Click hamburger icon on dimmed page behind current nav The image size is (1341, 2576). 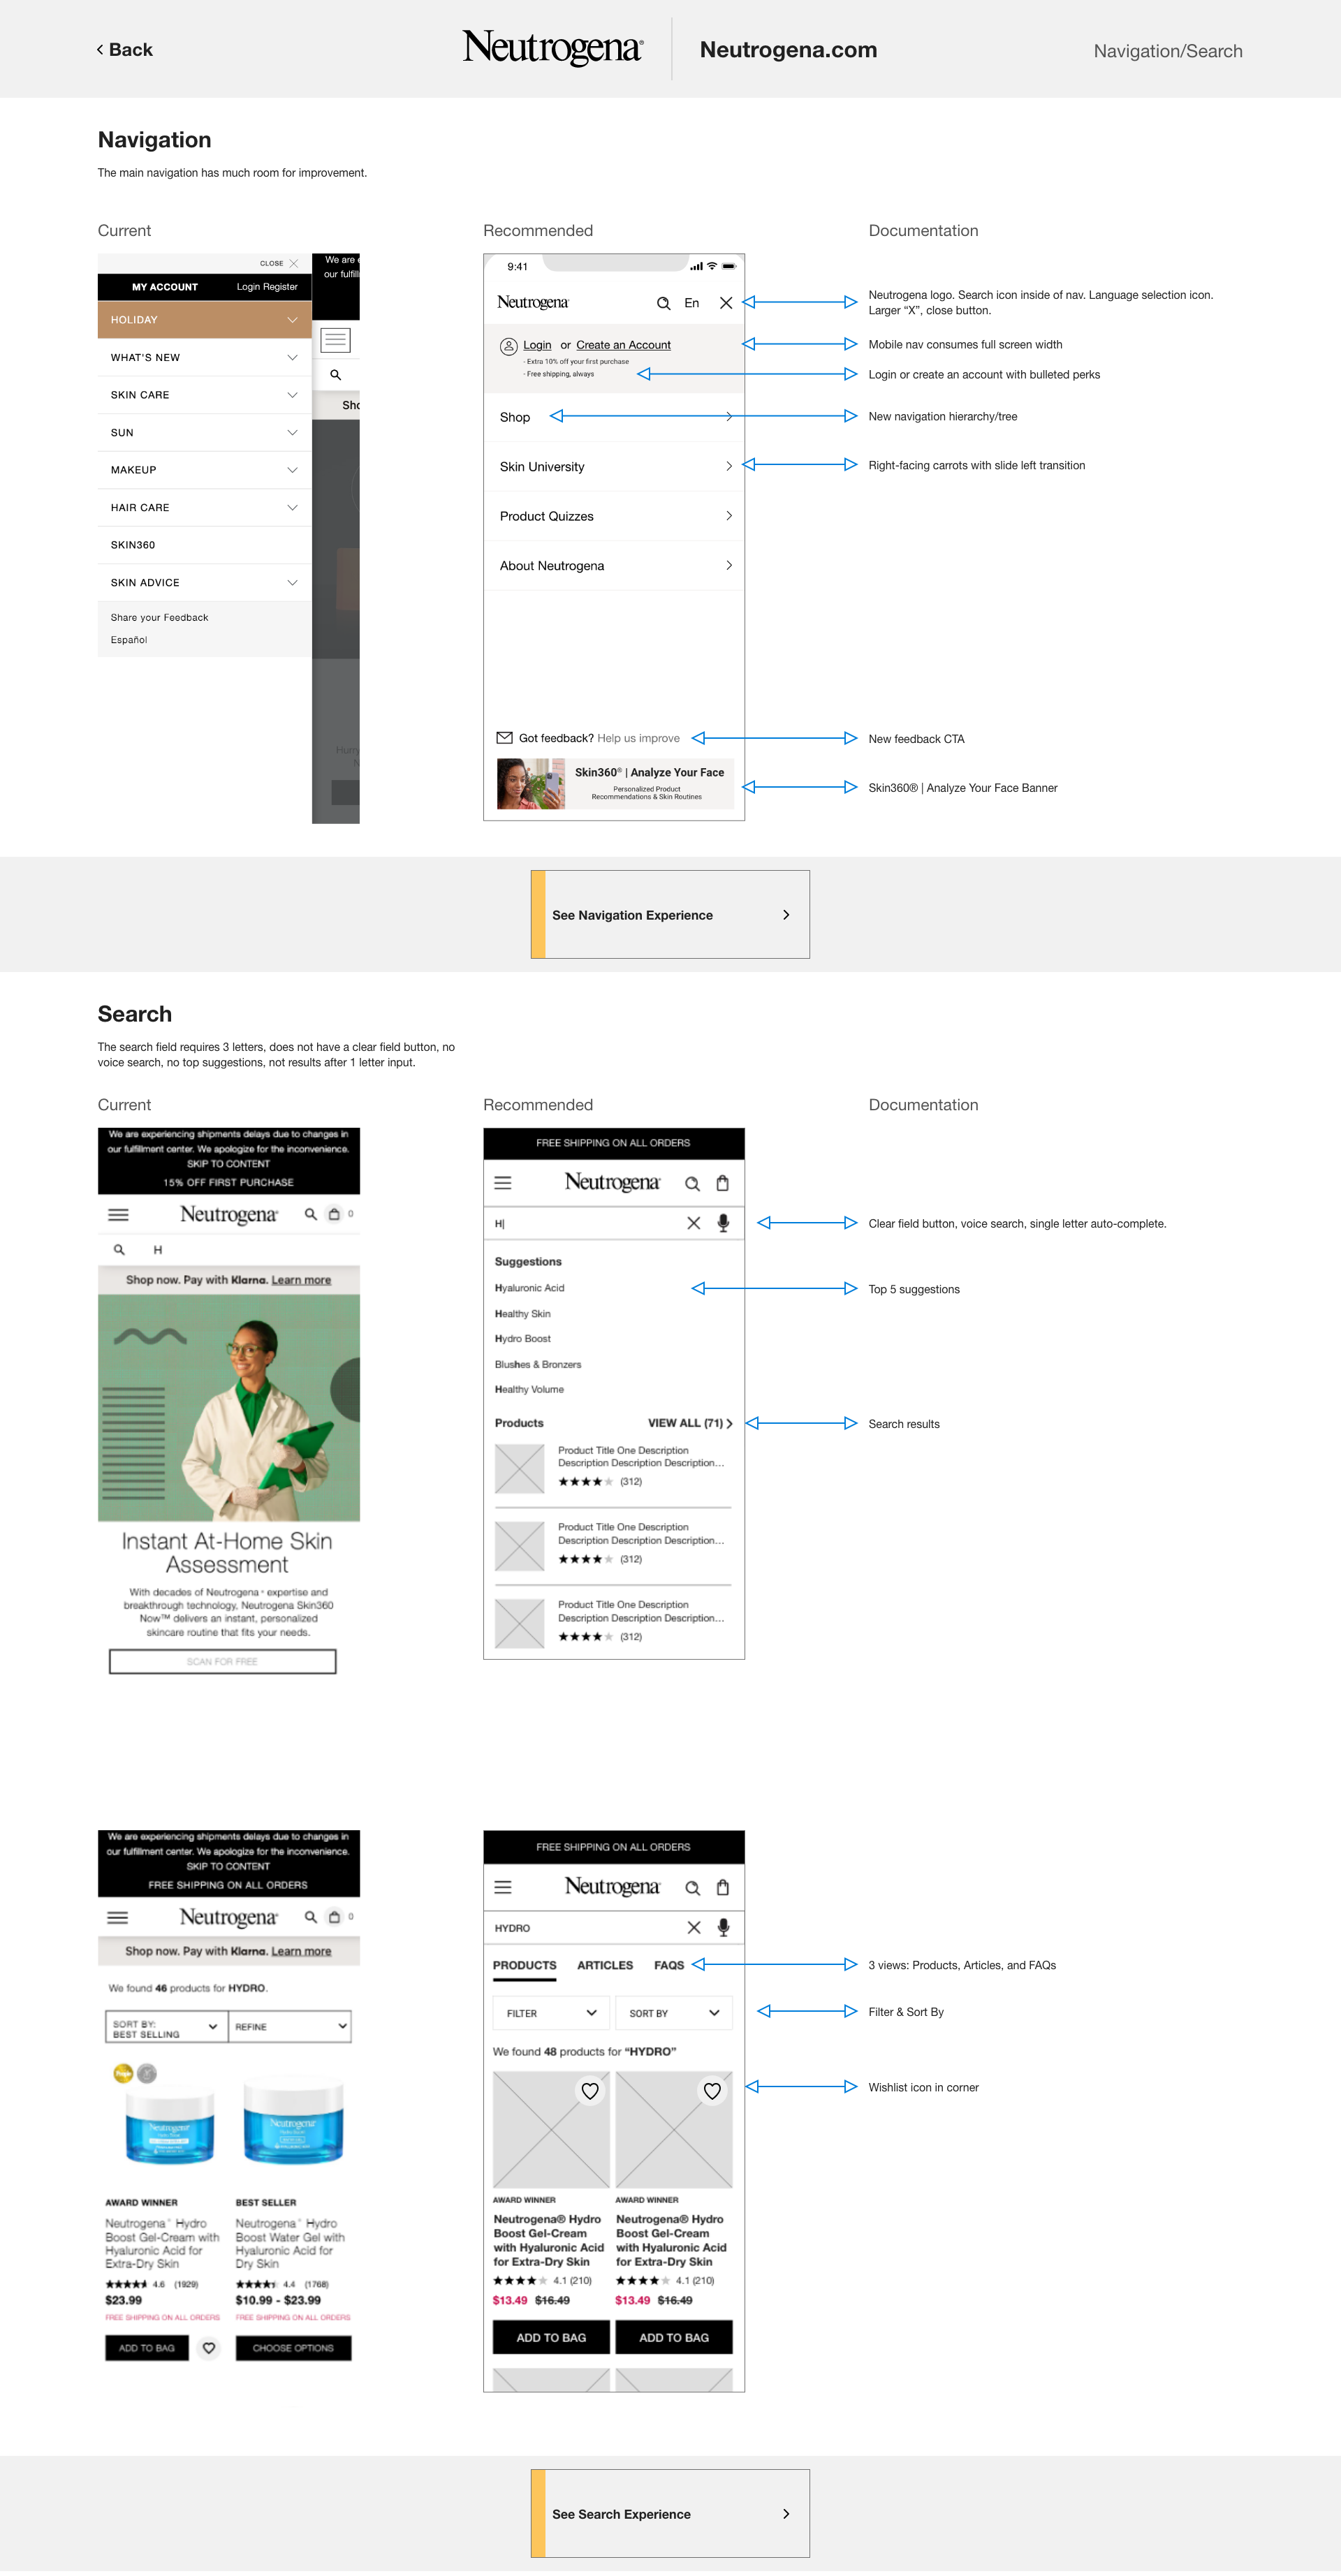coord(335,340)
